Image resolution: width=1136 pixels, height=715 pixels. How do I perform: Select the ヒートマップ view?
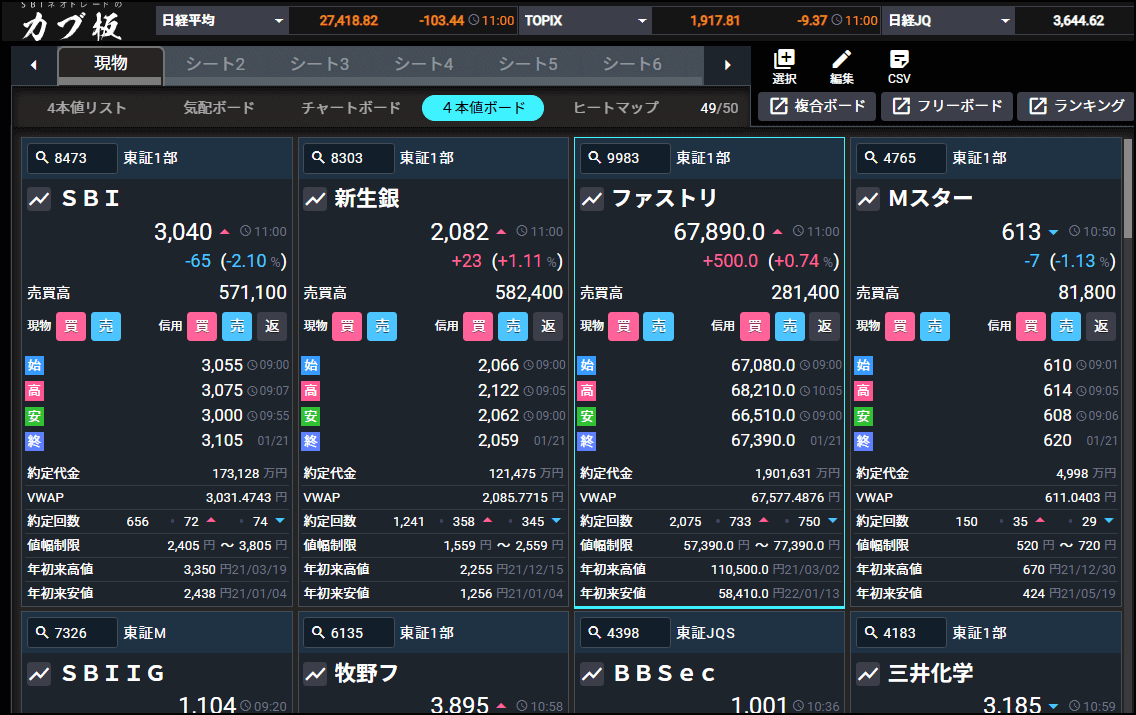point(616,108)
